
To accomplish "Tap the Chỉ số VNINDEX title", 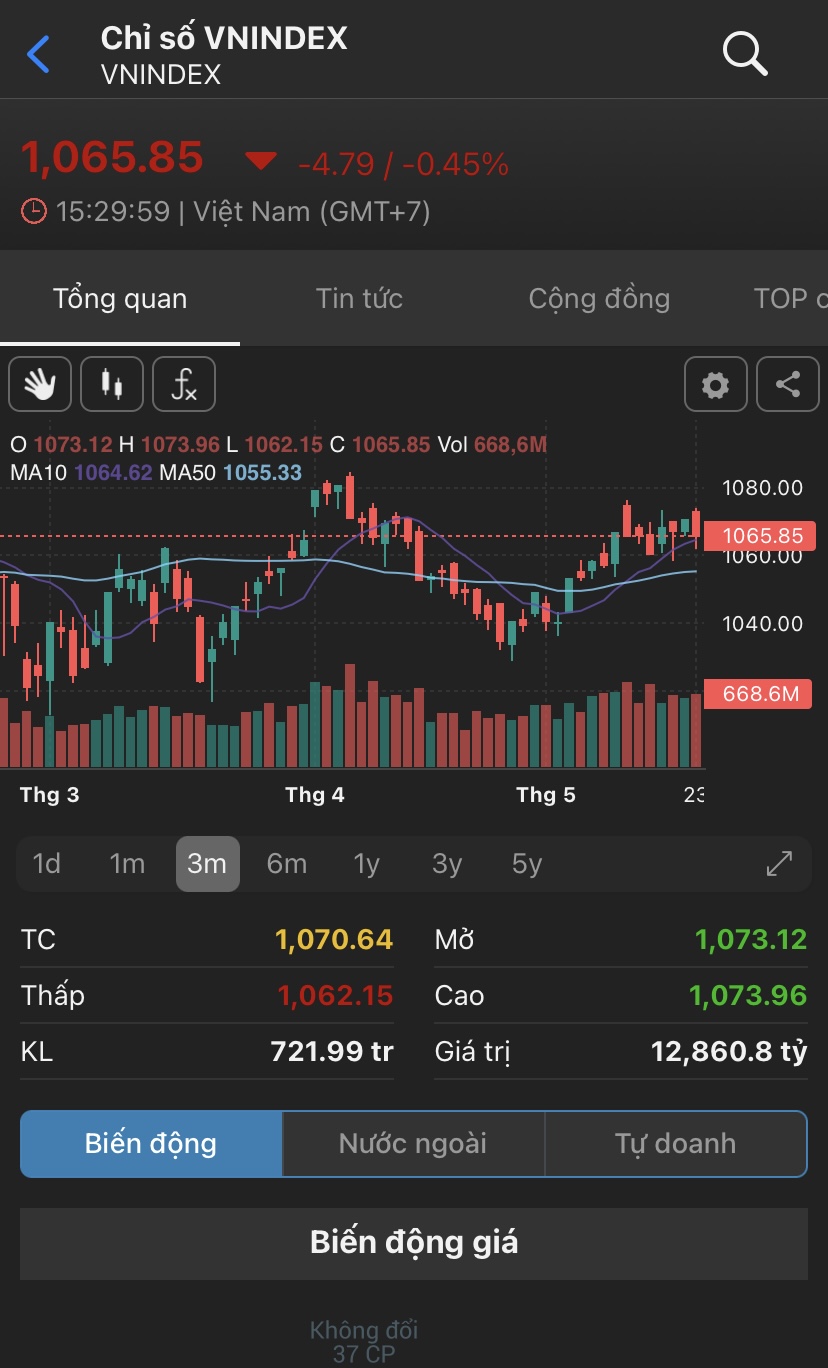I will (x=224, y=38).
